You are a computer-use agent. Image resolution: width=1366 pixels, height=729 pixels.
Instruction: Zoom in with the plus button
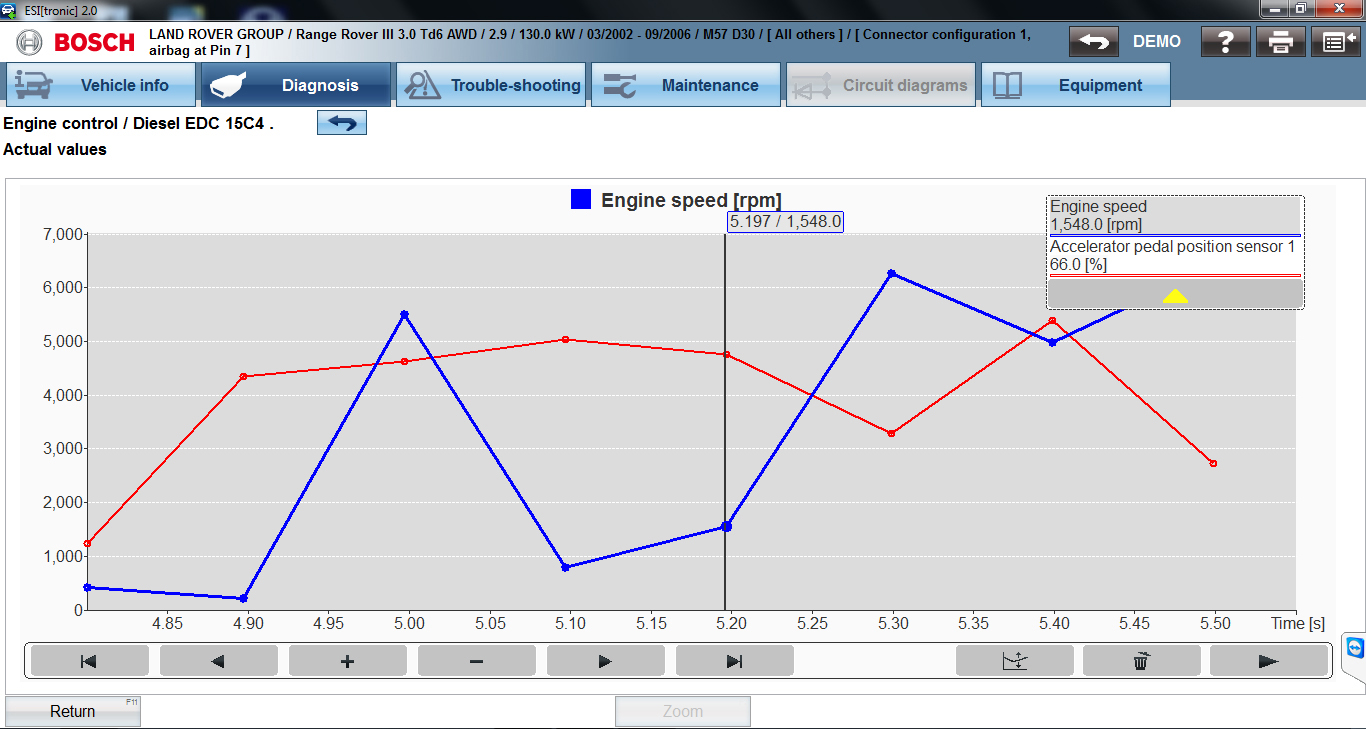coord(347,661)
